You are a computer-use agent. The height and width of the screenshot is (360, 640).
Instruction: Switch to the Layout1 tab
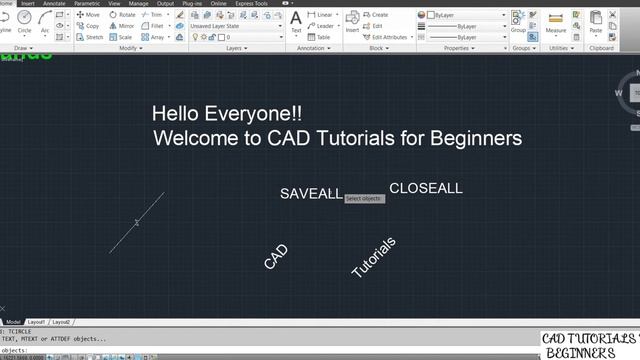36,322
